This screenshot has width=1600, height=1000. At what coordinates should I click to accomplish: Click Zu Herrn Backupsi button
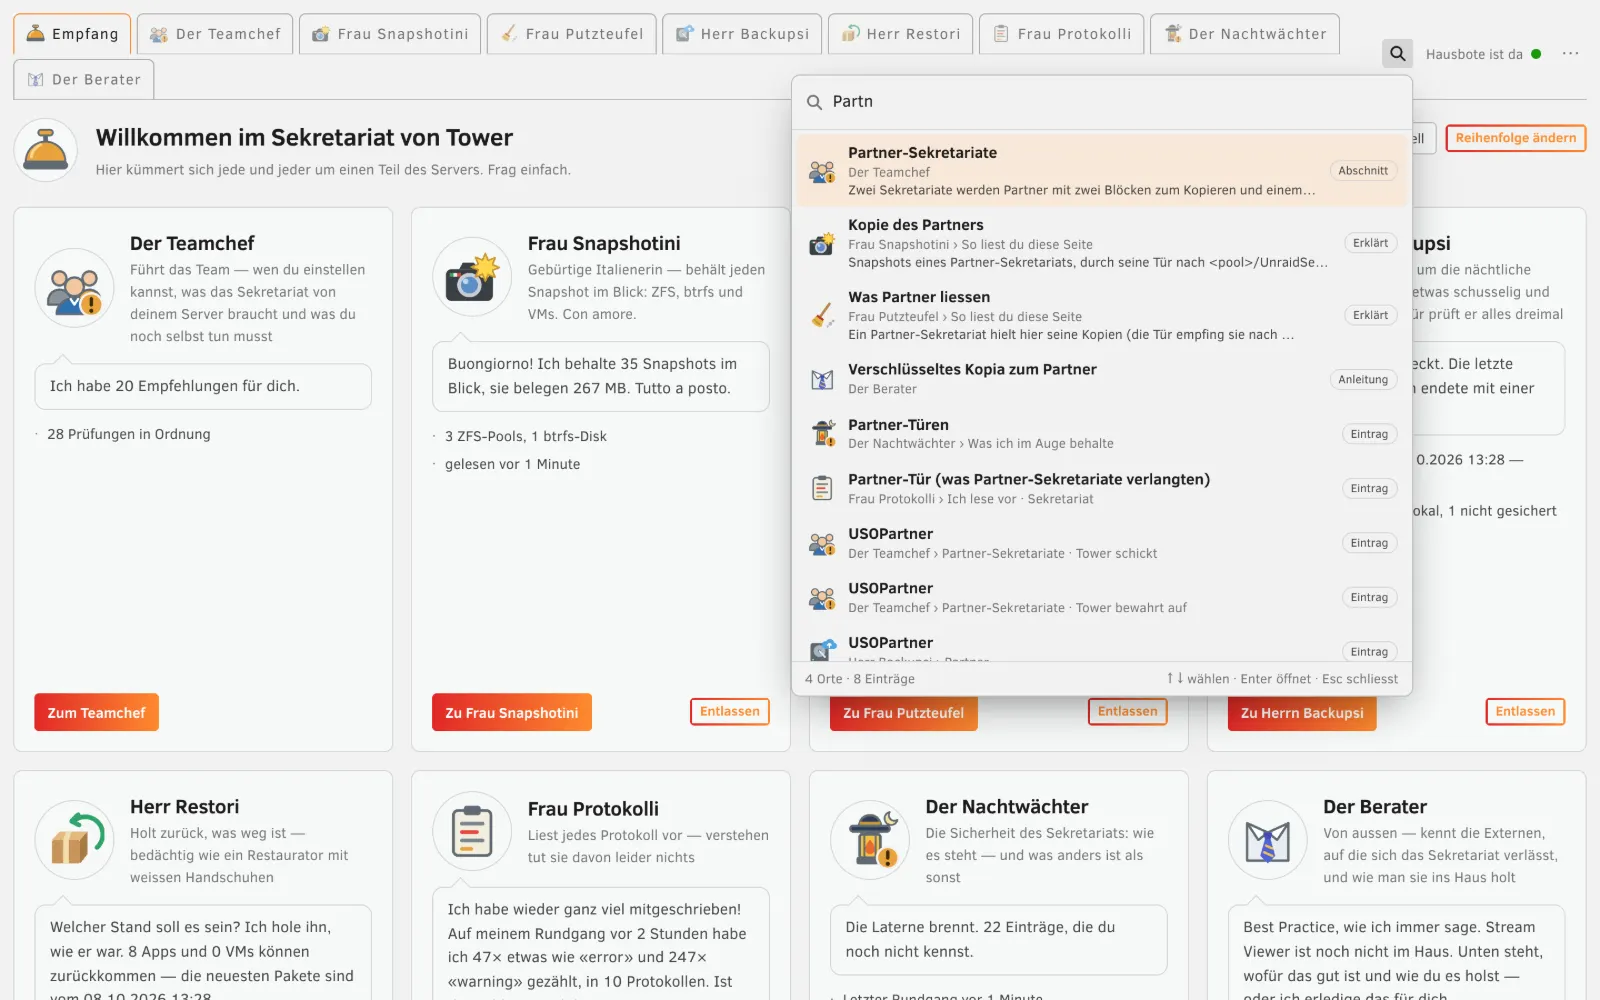point(1302,712)
